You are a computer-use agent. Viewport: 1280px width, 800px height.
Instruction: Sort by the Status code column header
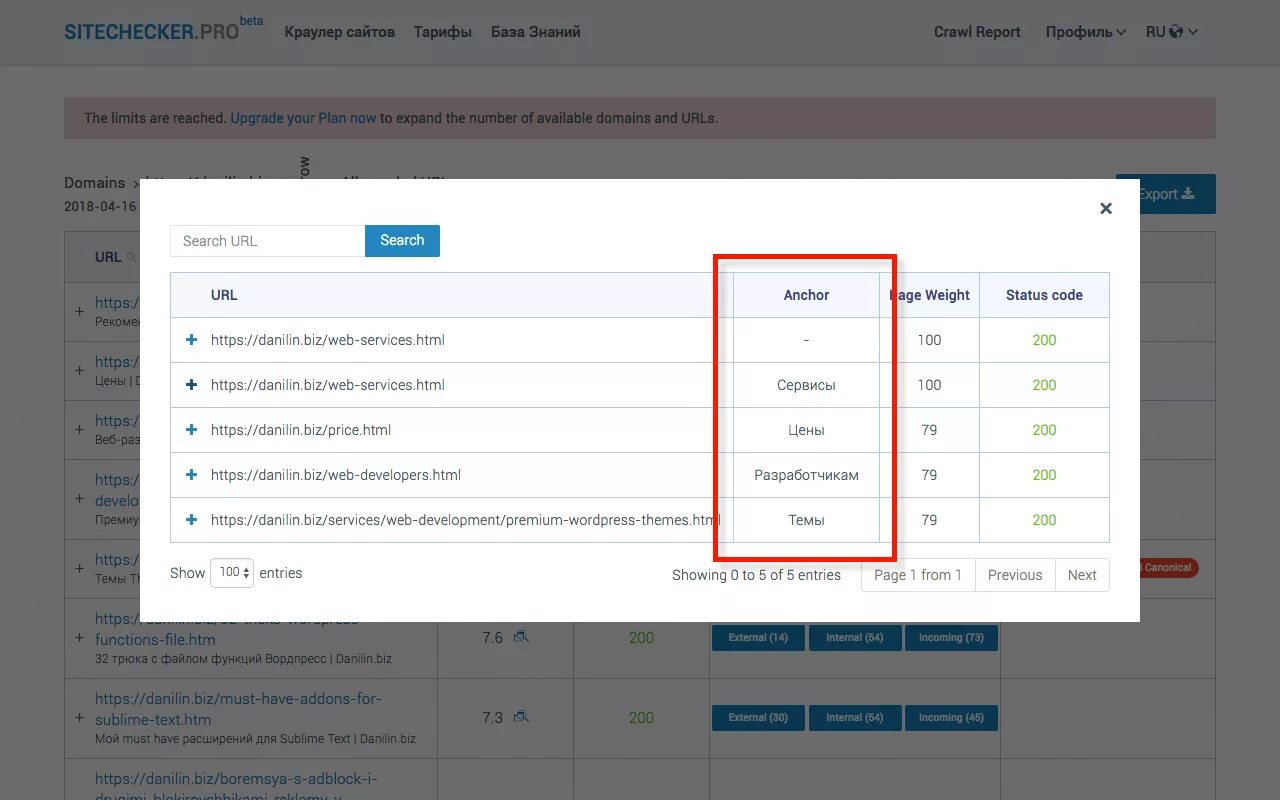tap(1044, 295)
